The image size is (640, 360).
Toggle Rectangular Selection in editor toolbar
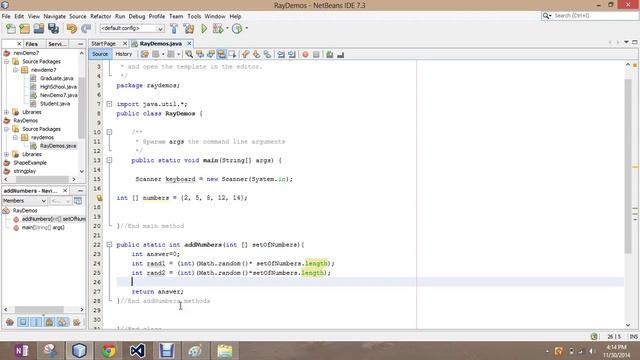pyautogui.click(x=233, y=54)
